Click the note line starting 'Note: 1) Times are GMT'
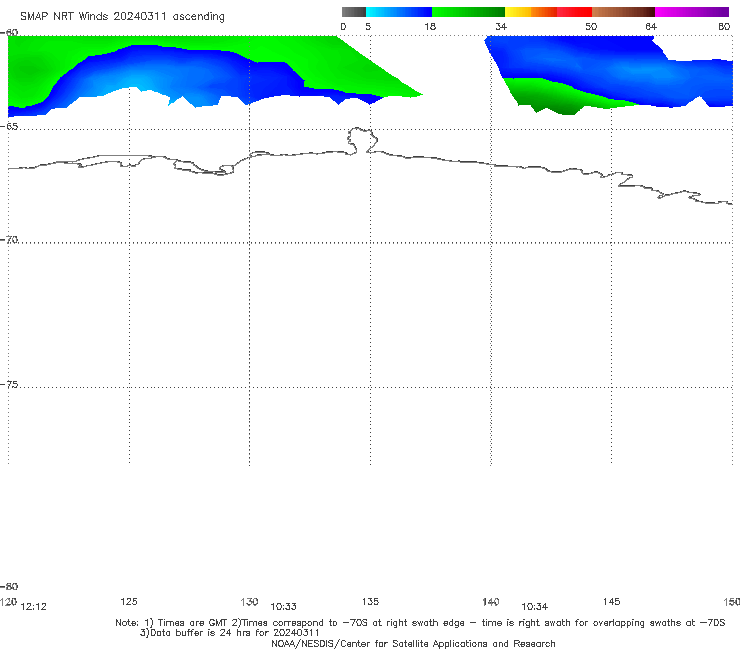The image size is (740, 650). click(420, 623)
